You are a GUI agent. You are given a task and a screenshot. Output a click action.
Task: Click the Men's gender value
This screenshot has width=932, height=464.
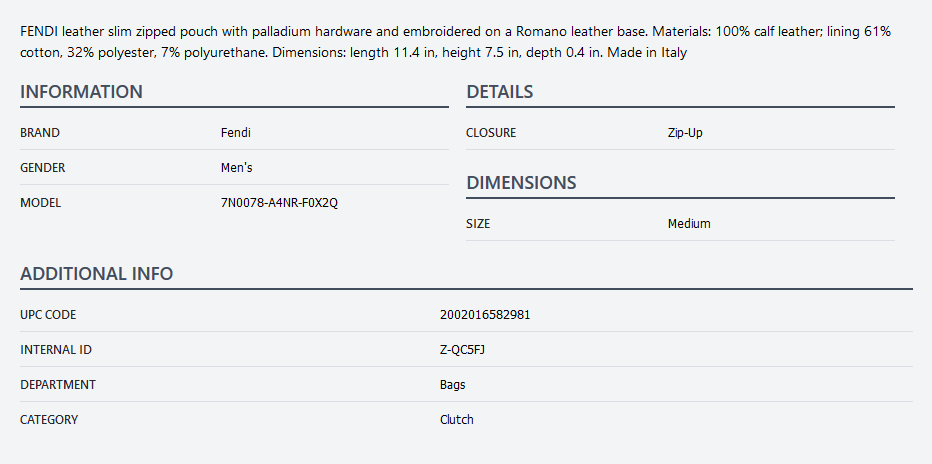pos(237,168)
